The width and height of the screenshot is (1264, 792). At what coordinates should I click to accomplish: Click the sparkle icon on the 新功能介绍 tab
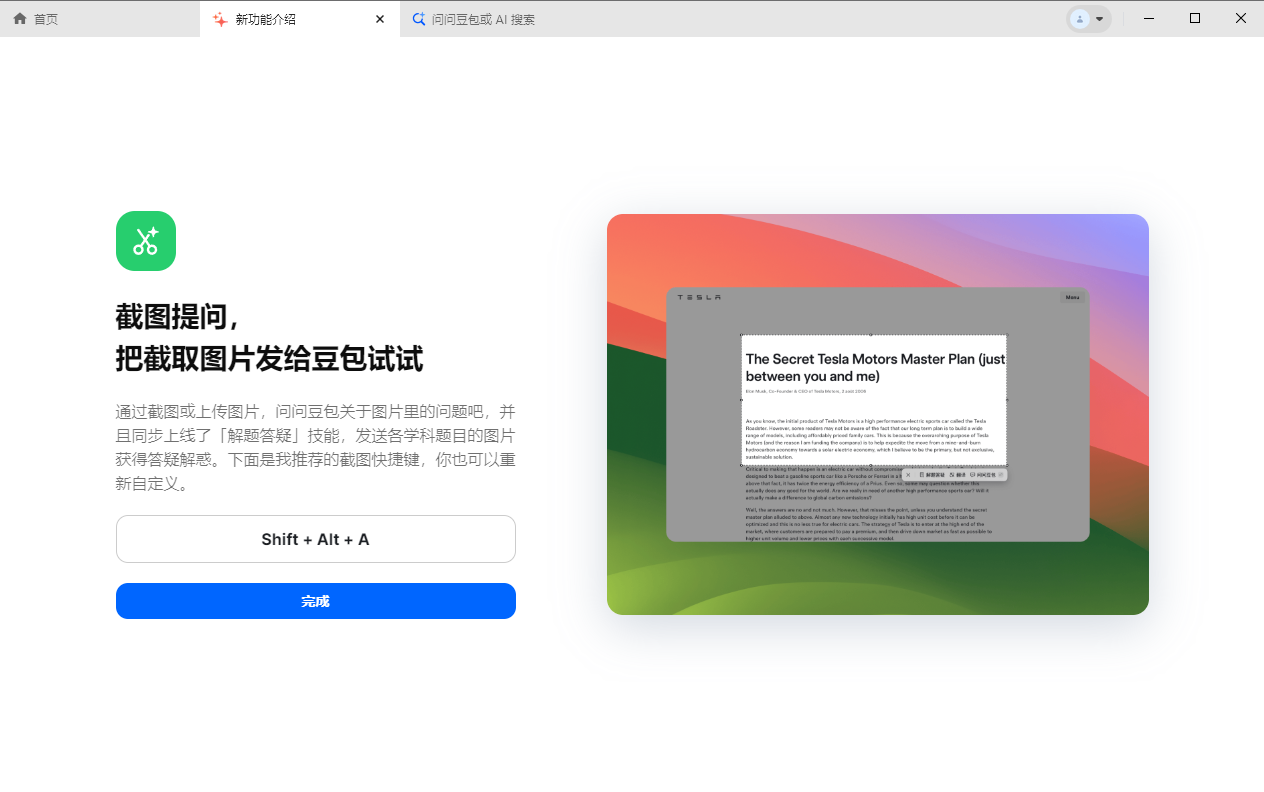click(220, 18)
